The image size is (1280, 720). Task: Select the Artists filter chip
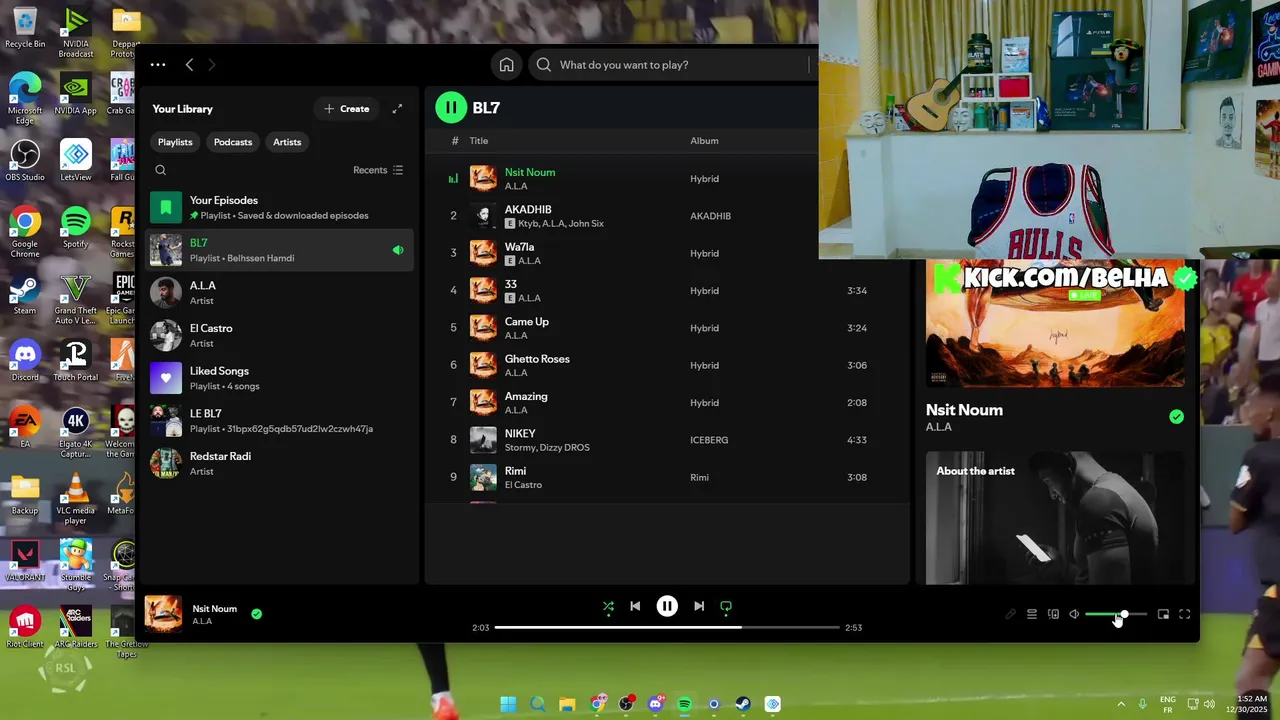click(x=287, y=142)
